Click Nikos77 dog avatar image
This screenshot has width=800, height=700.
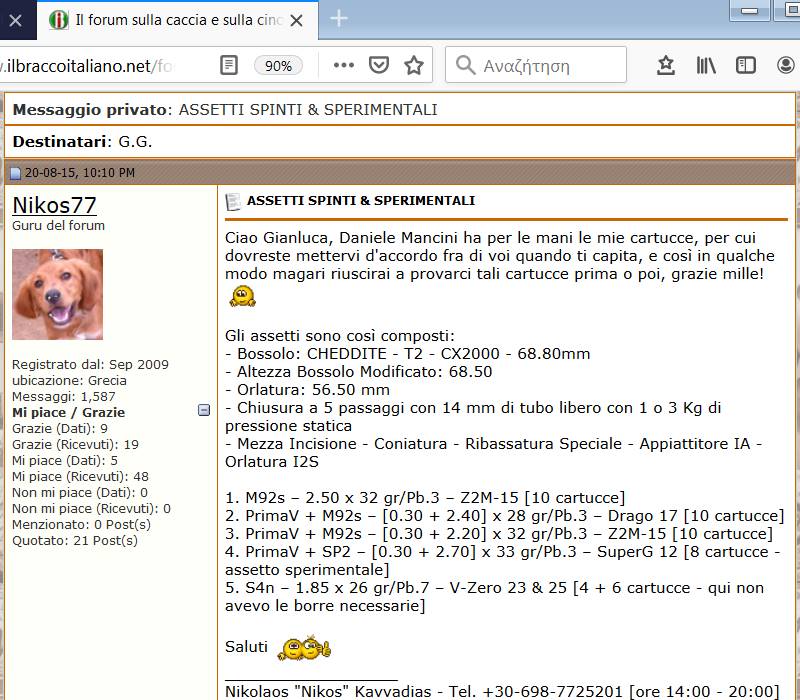click(58, 294)
